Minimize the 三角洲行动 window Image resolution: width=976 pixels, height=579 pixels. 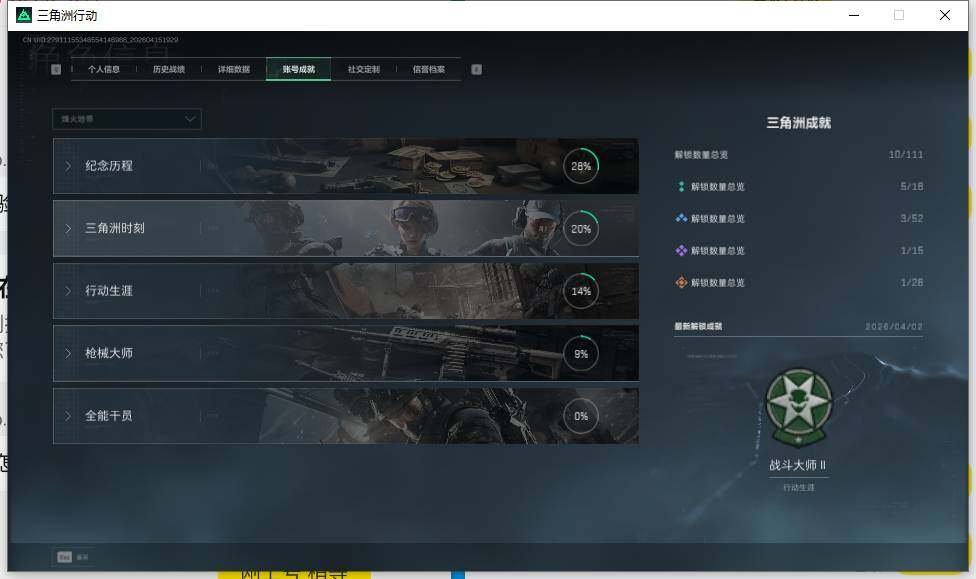(x=854, y=15)
